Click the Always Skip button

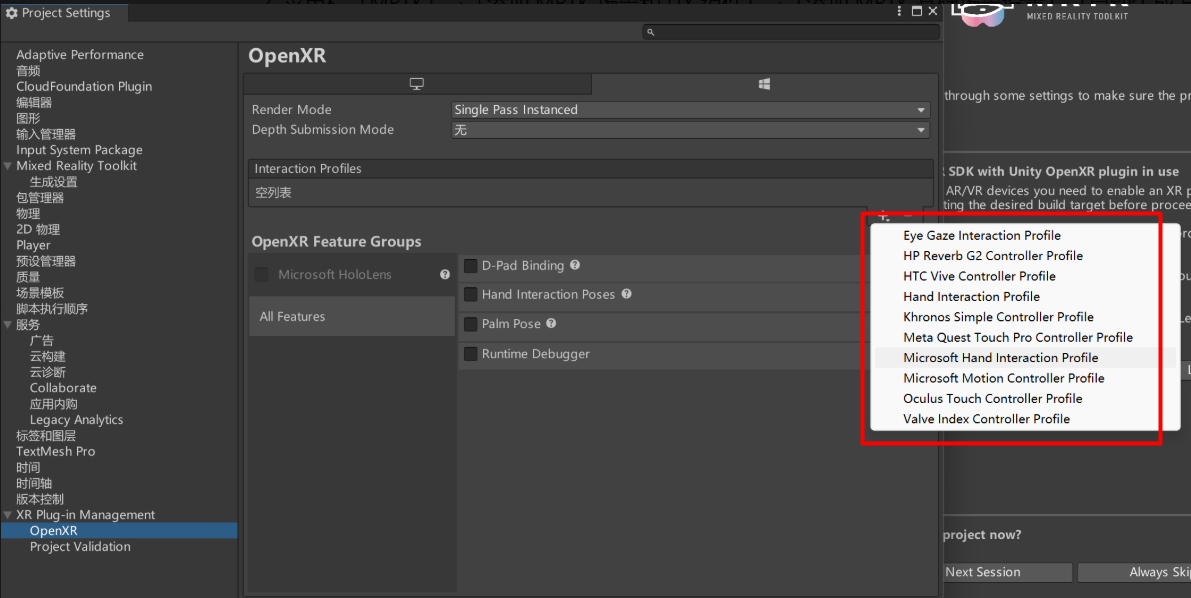coord(1133,572)
